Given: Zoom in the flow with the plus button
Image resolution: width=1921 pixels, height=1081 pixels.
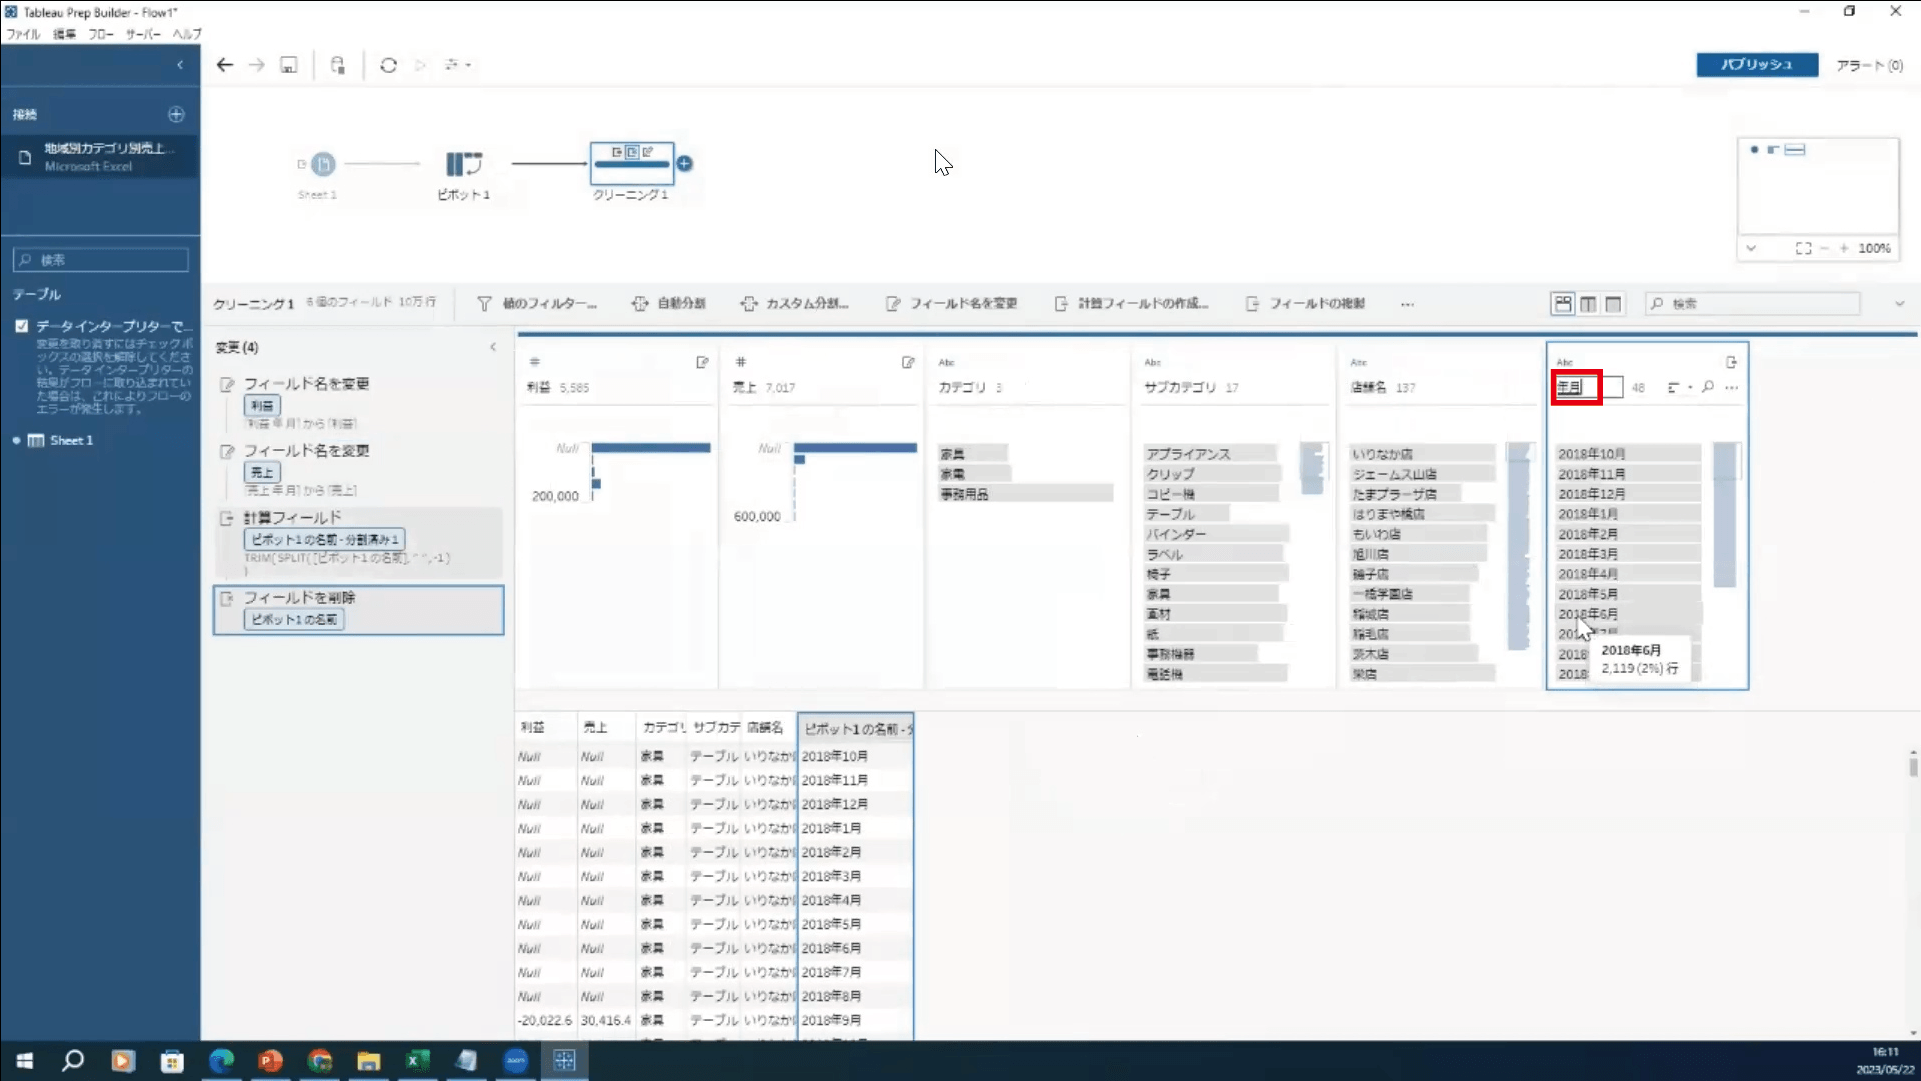Looking at the screenshot, I should [1844, 248].
